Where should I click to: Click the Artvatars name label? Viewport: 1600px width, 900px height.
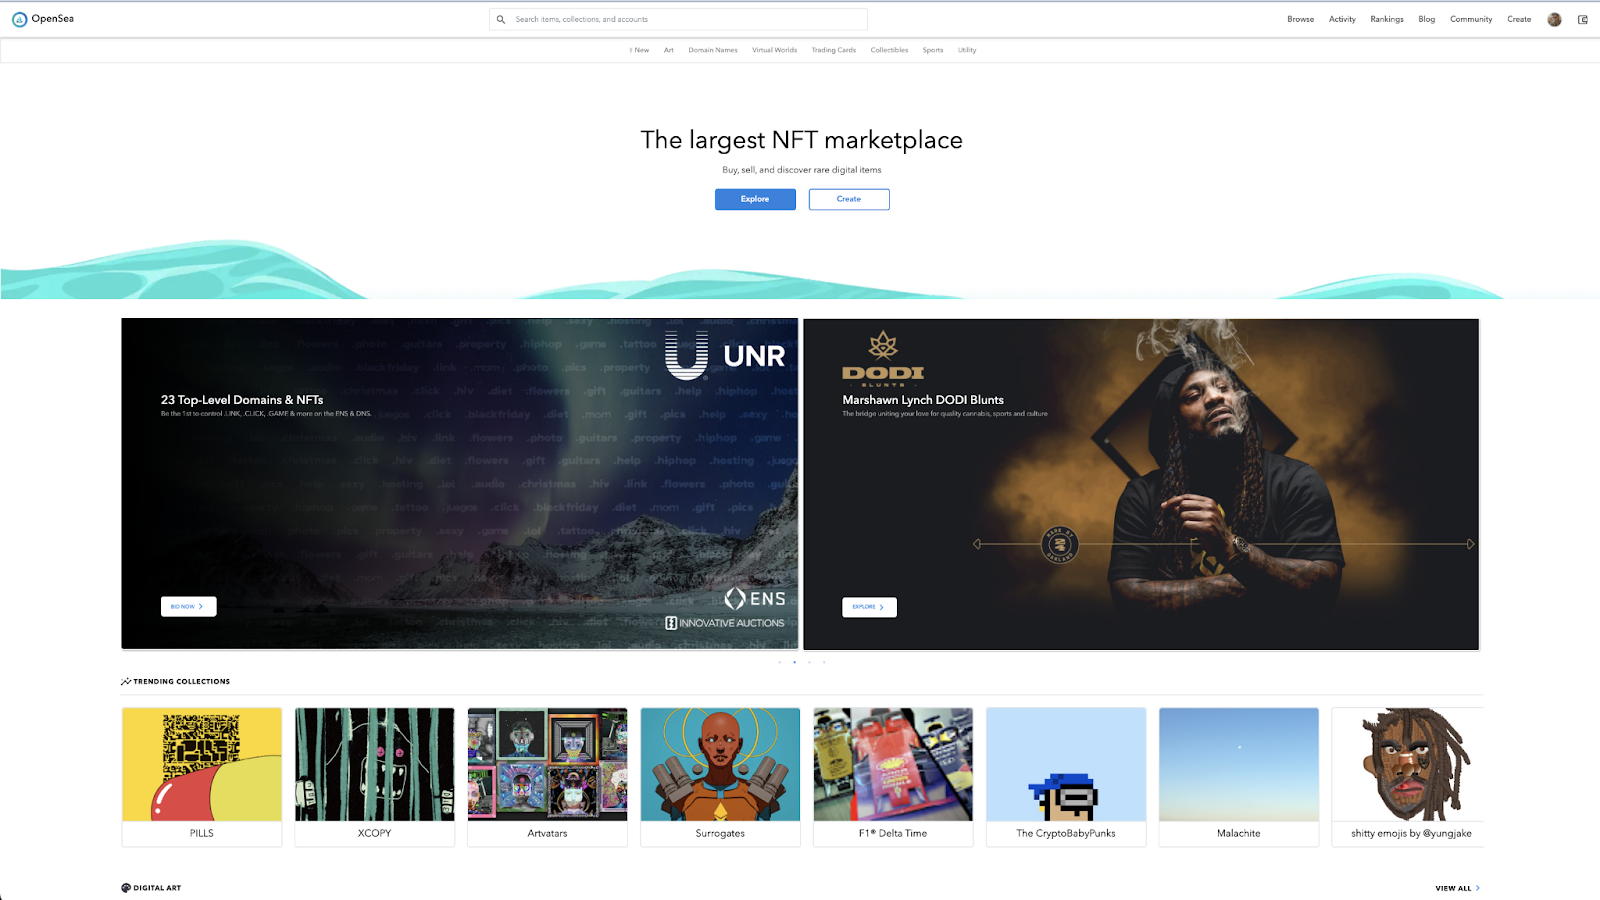click(x=548, y=833)
